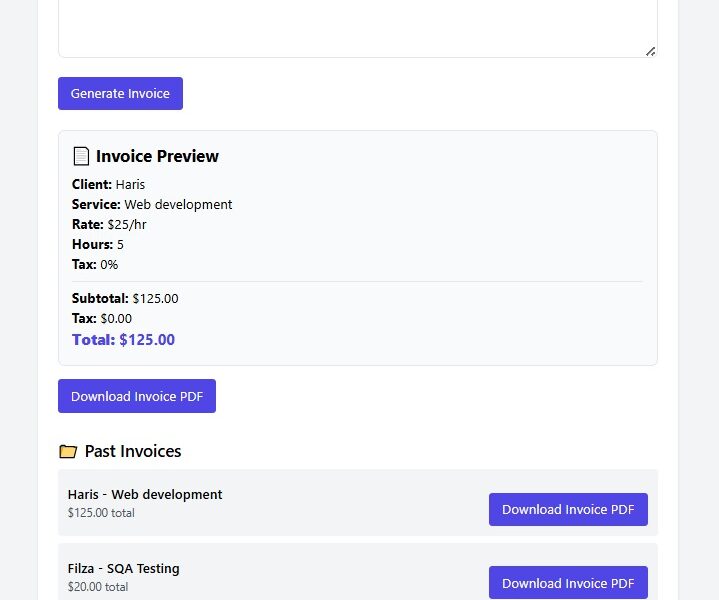The image size is (719, 600).
Task: Click the Client: Haris line
Action: tap(108, 184)
